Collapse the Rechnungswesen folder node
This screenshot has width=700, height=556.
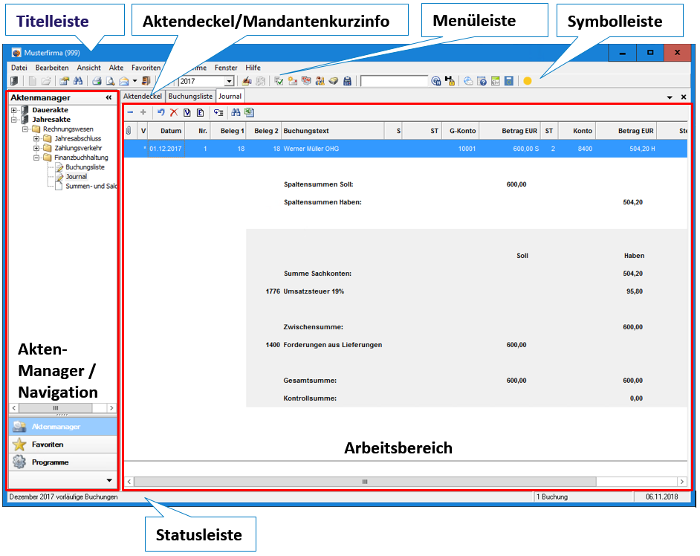(x=25, y=129)
